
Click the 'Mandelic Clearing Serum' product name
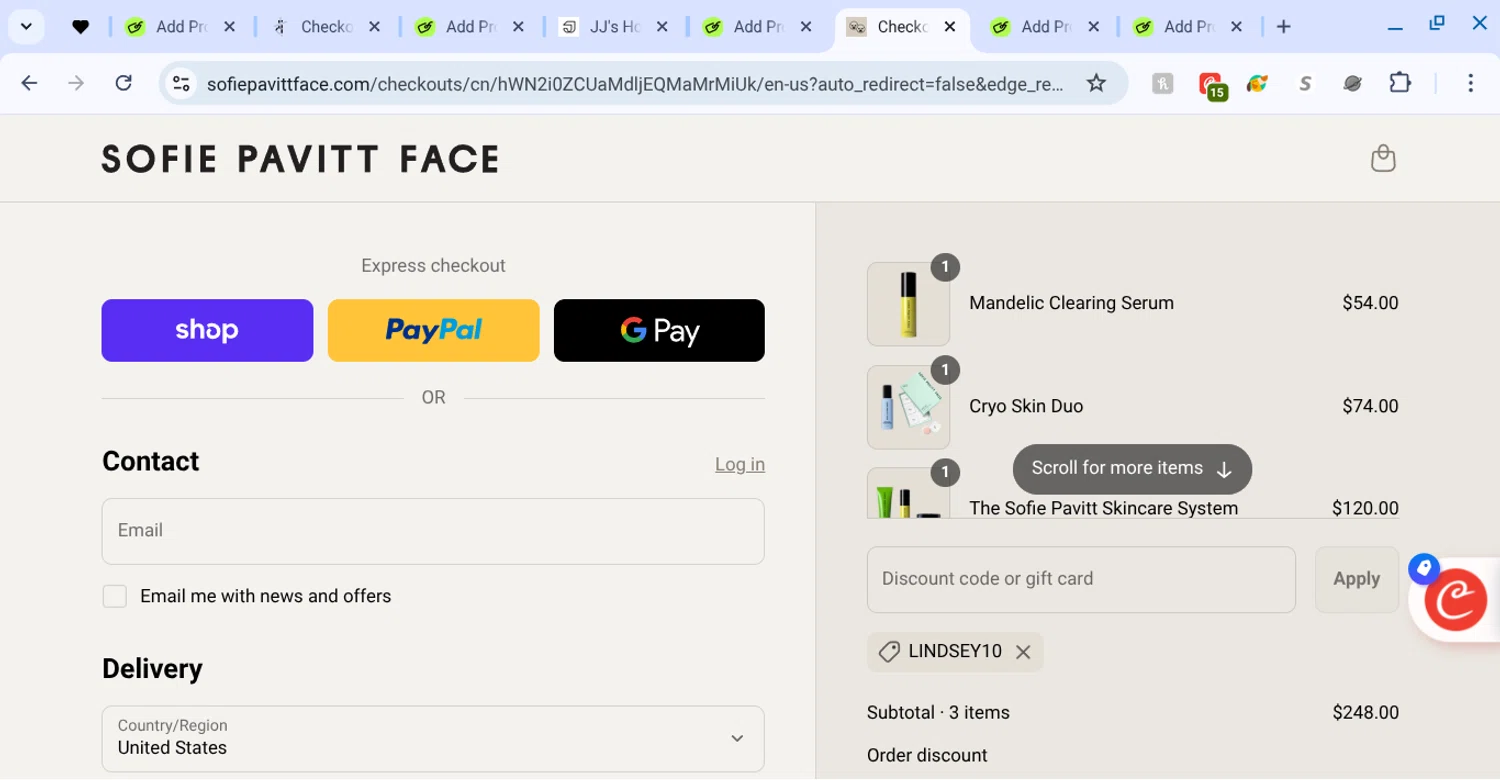coord(1071,303)
